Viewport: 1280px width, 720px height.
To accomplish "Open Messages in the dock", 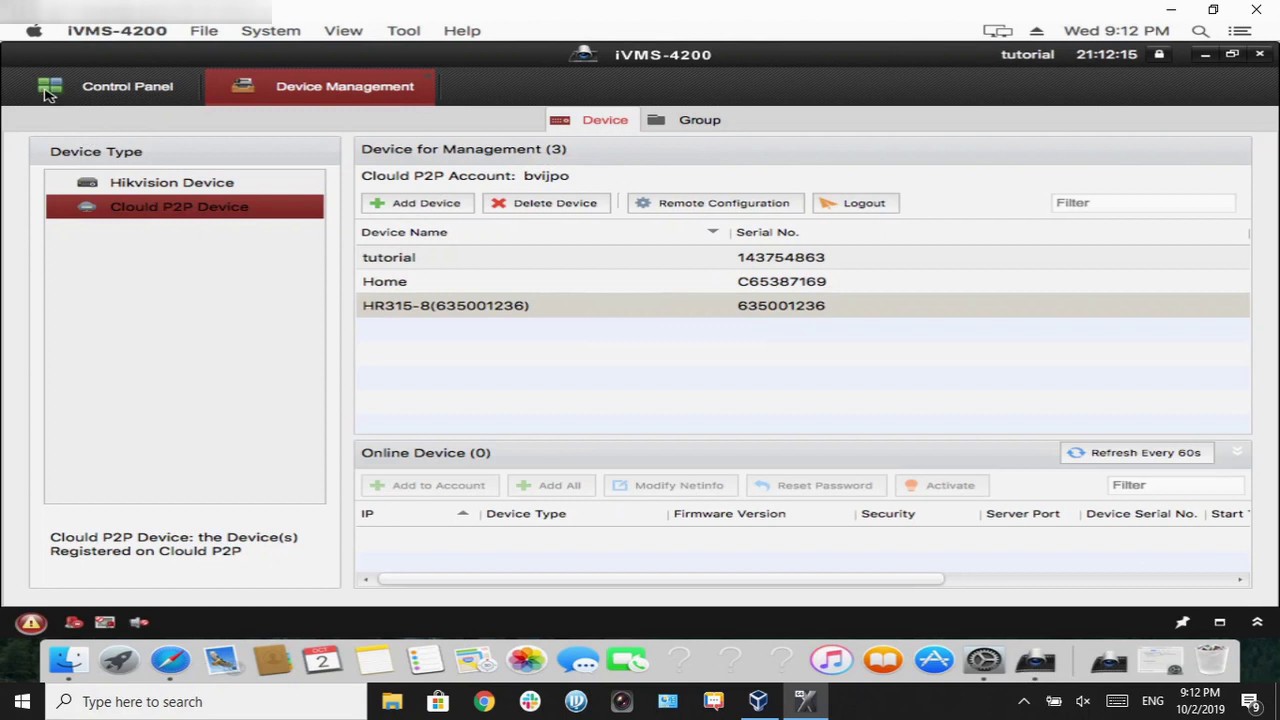I will pyautogui.click(x=577, y=661).
